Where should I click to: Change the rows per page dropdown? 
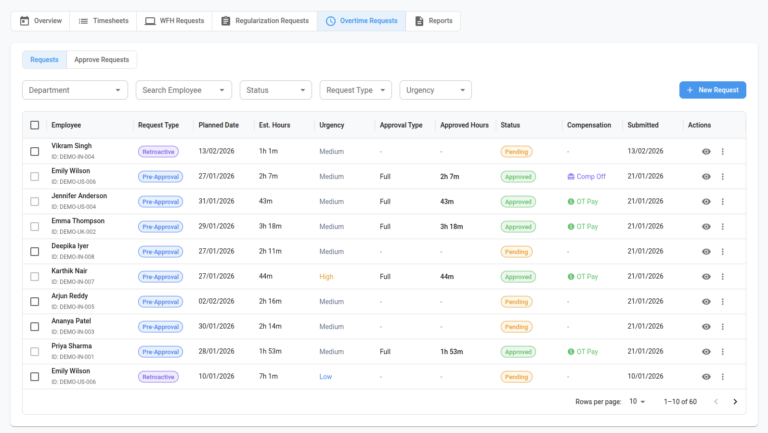tap(637, 401)
